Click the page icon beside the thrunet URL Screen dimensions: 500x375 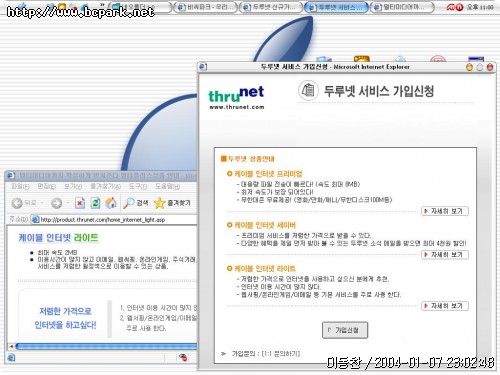pos(35,220)
